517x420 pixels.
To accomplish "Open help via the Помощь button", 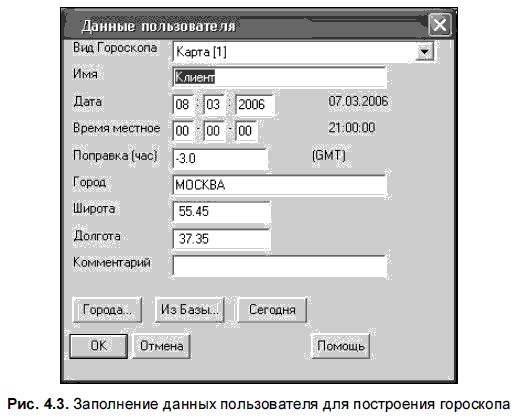I will point(340,346).
